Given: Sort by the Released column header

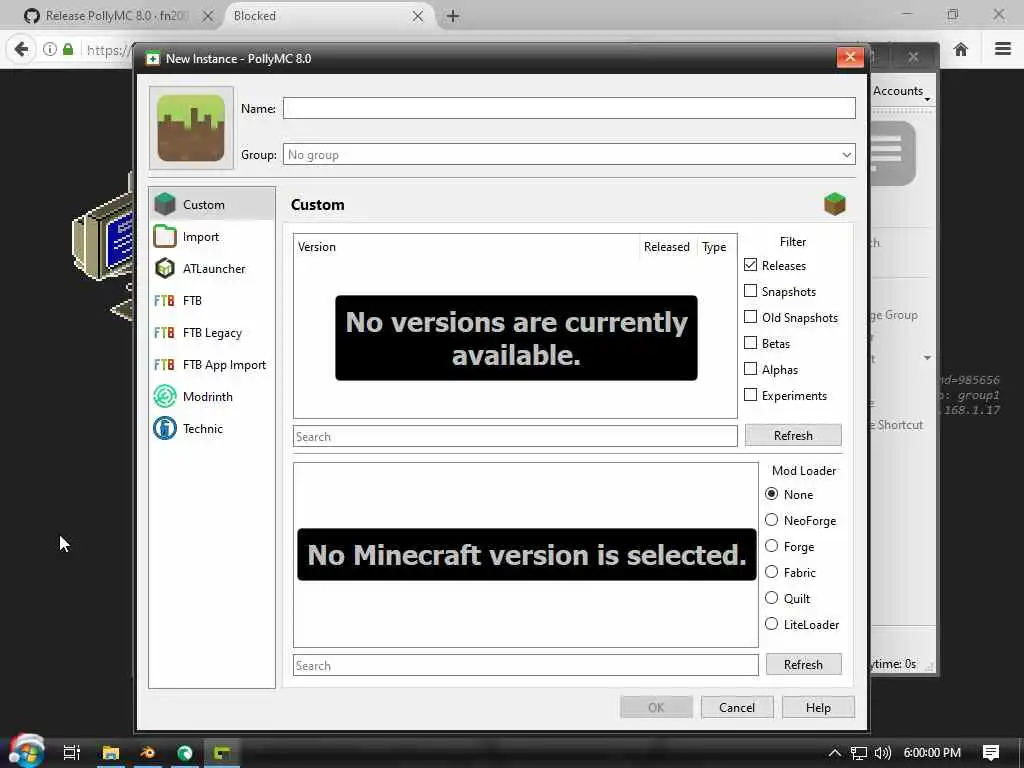Looking at the screenshot, I should [667, 247].
